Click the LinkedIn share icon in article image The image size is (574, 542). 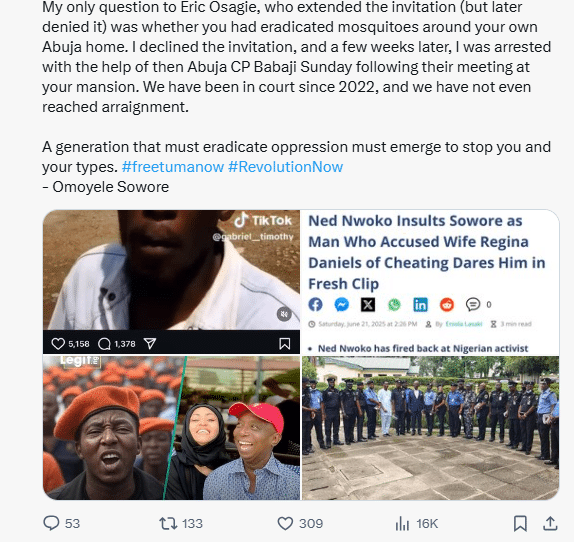[420, 304]
